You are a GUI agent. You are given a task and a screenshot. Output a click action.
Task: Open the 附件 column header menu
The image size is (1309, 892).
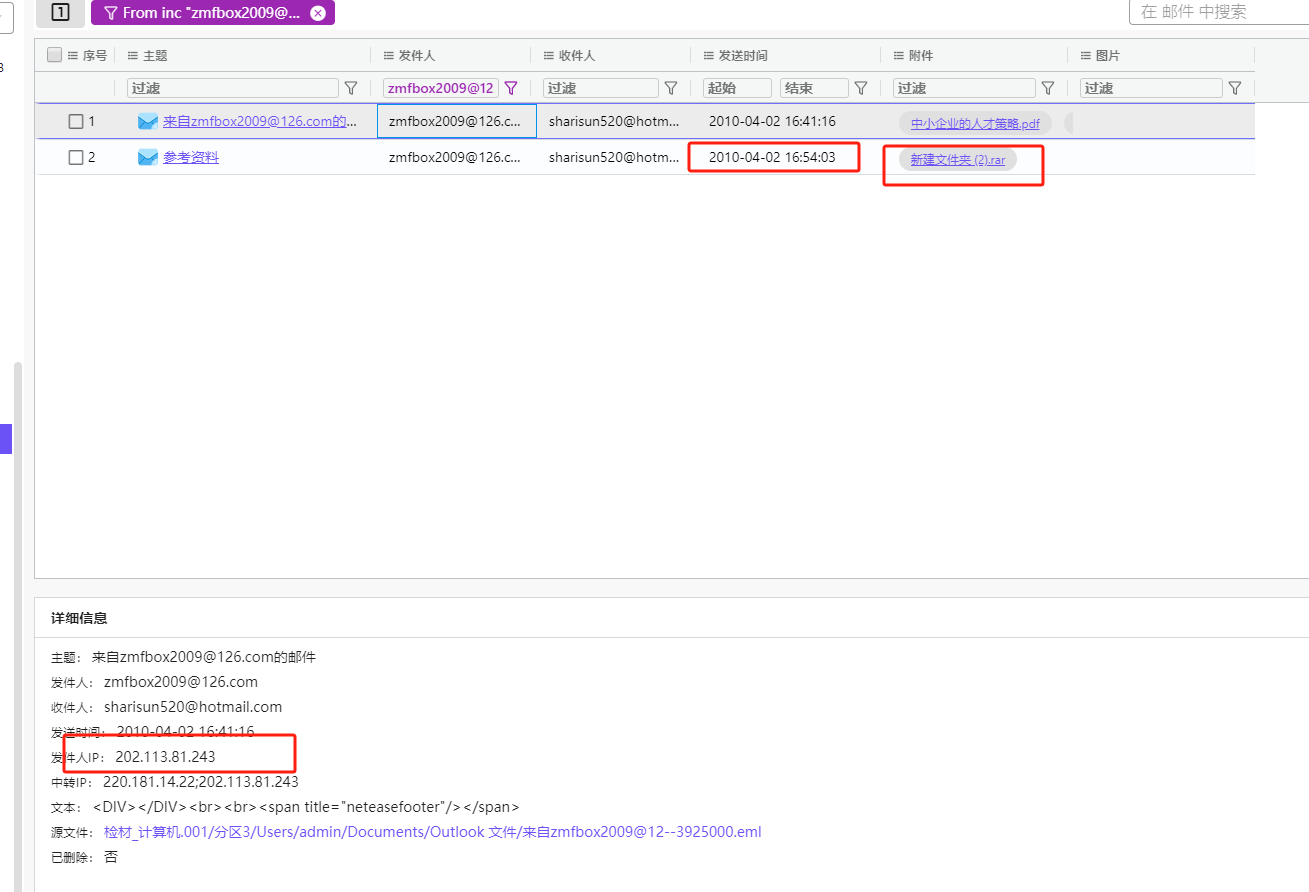click(899, 56)
